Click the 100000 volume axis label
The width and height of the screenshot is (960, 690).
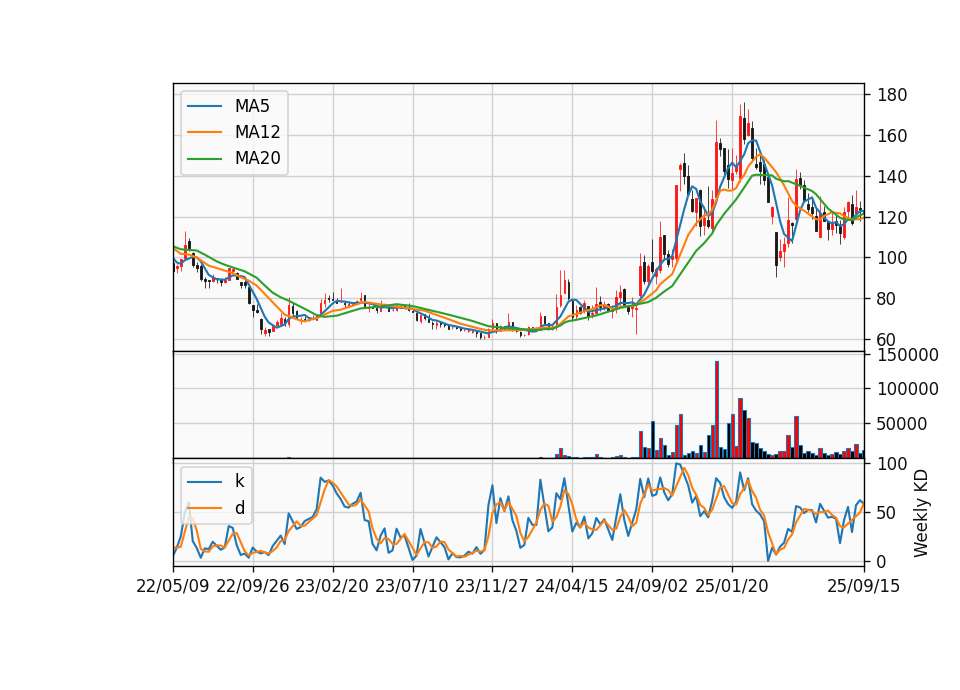[x=907, y=389]
